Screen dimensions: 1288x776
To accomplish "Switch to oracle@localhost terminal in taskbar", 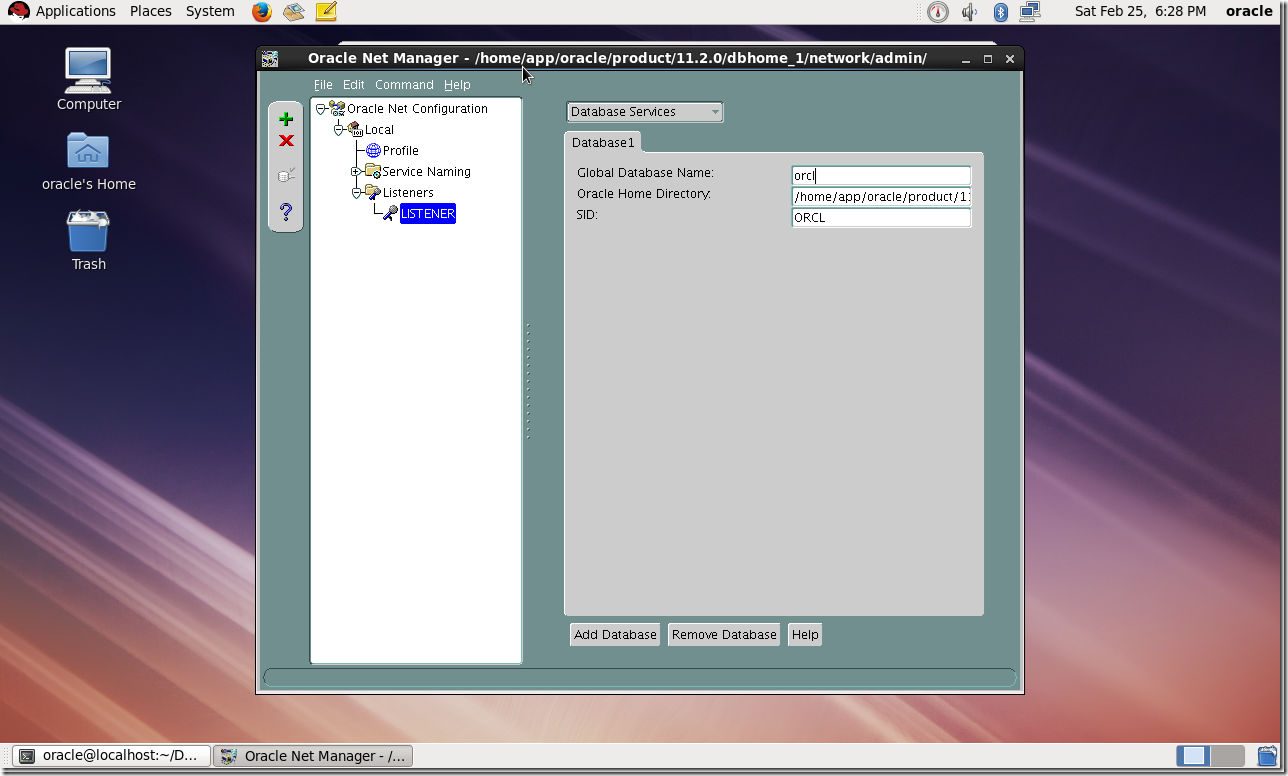I will coord(111,756).
